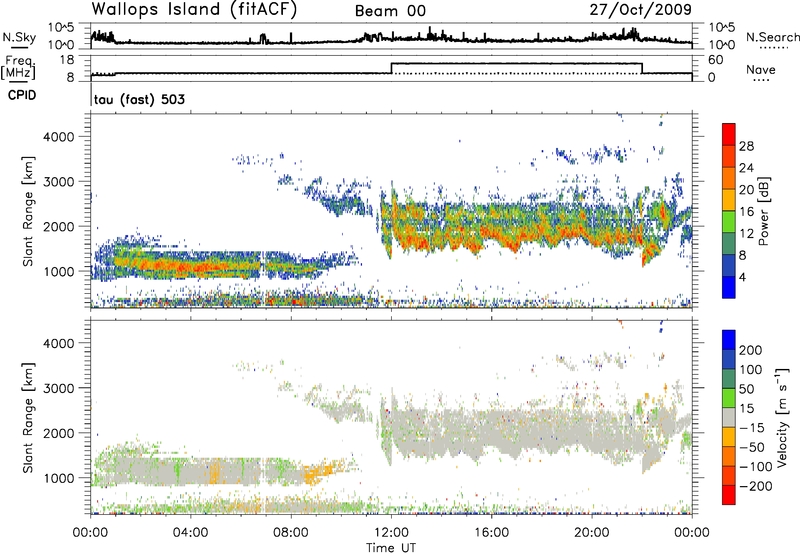Click the N.Search legend label
The image size is (800, 554).
(x=772, y=37)
